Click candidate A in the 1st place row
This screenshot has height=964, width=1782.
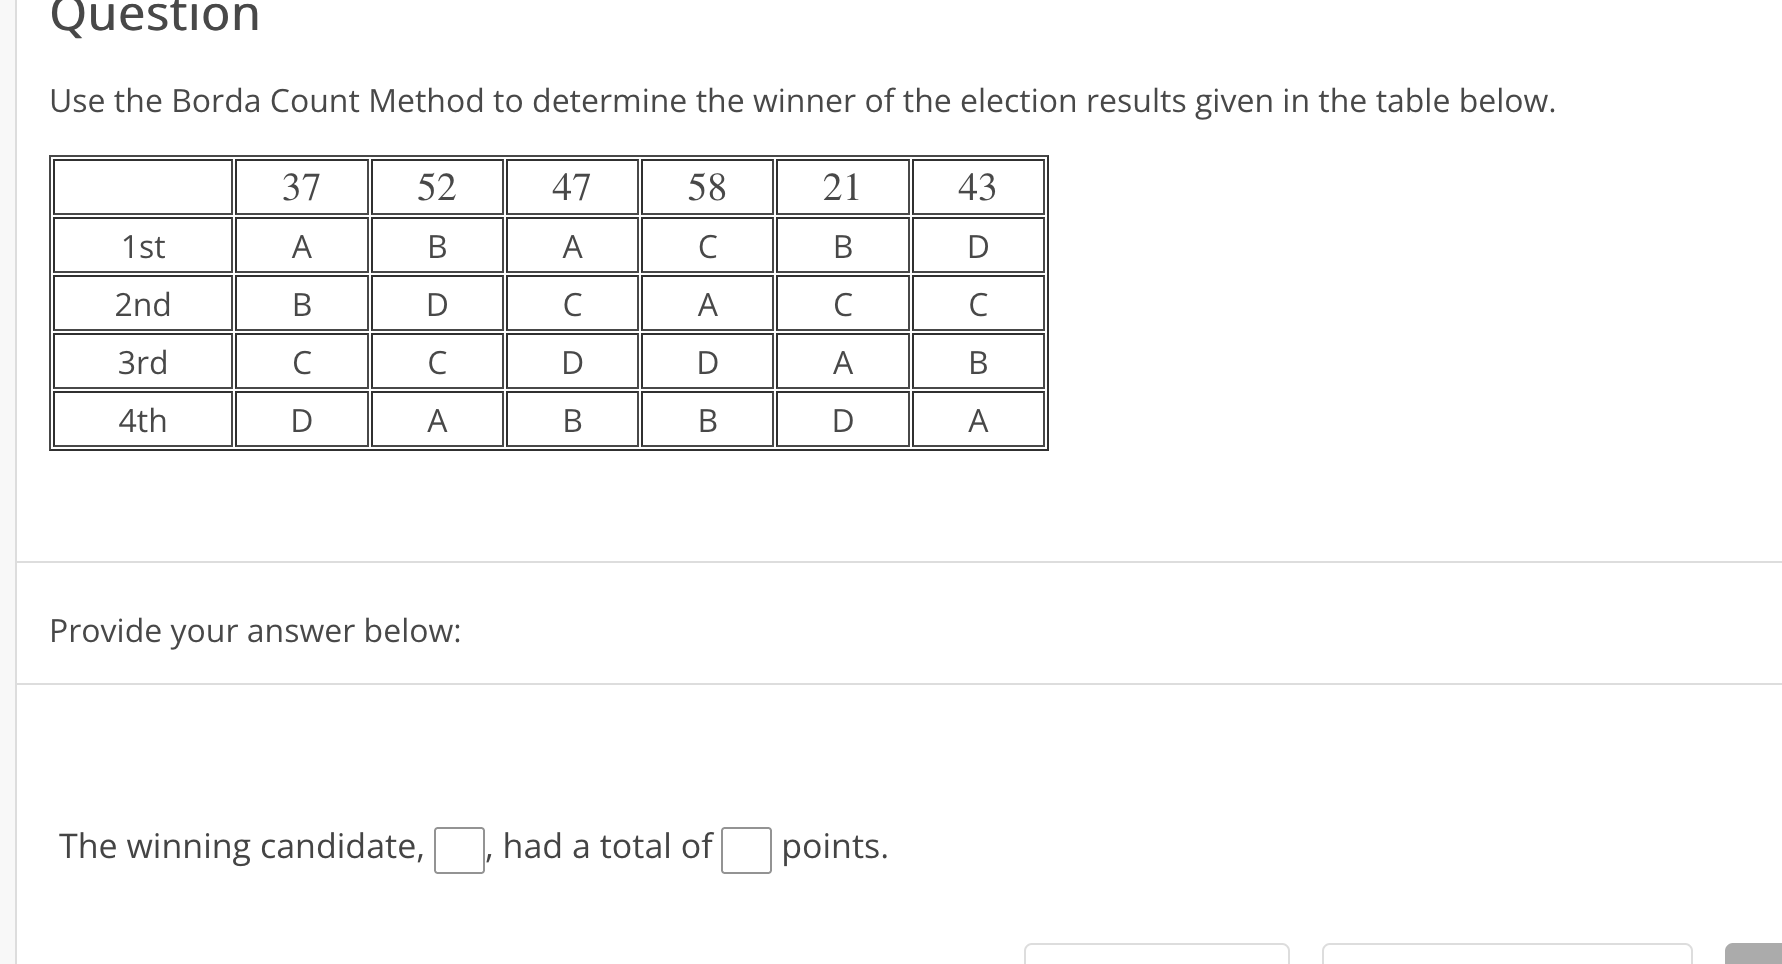point(299,246)
